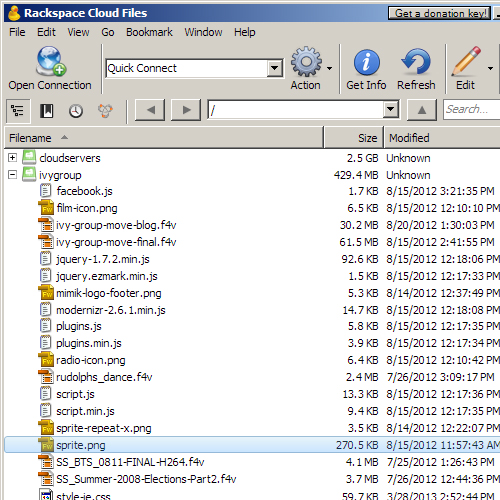
Task: Select the style-ie.css file name
Action: click(83, 496)
